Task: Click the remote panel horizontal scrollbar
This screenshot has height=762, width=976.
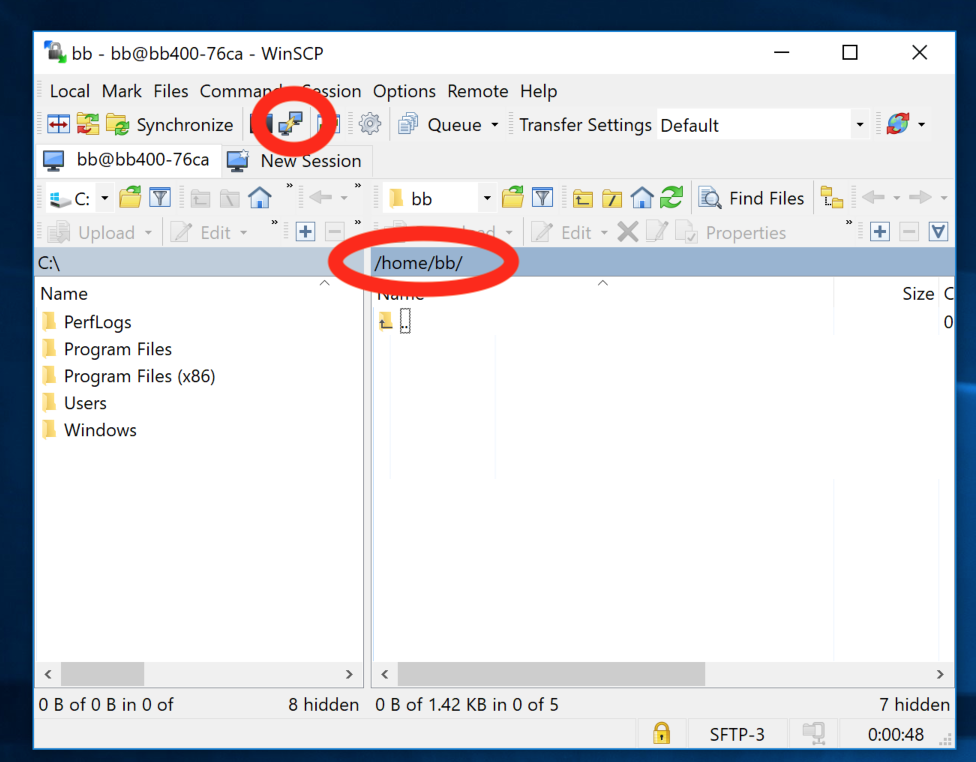Action: pyautogui.click(x=551, y=674)
